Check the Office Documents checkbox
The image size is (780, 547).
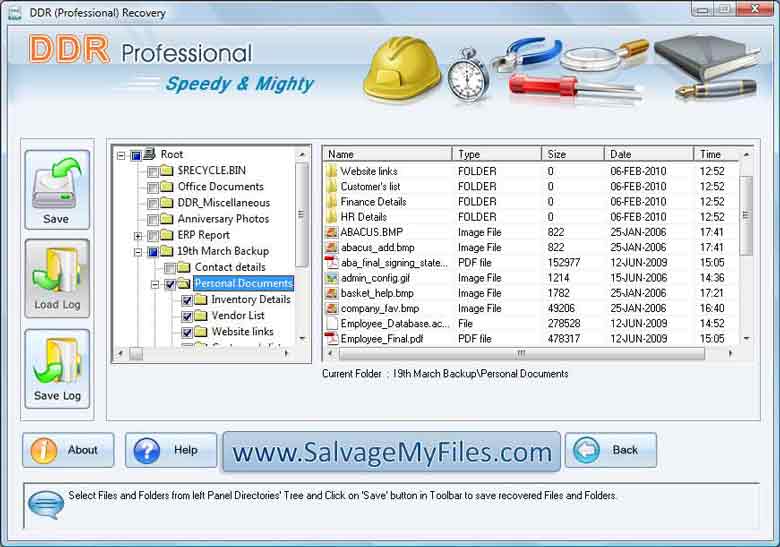pyautogui.click(x=153, y=188)
